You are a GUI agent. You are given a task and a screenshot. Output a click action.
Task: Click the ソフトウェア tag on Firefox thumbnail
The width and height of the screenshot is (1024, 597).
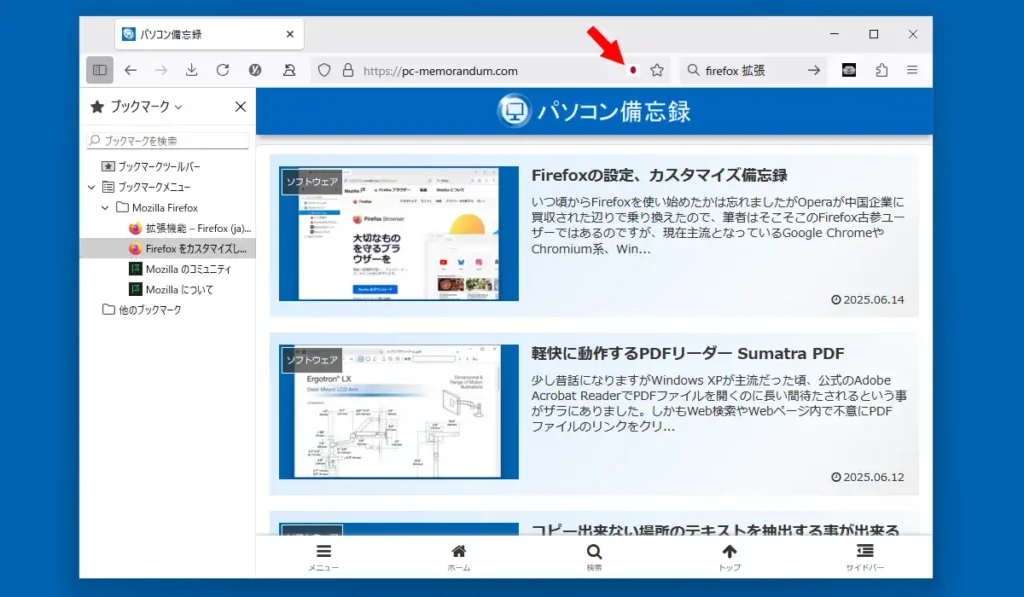click(x=312, y=182)
